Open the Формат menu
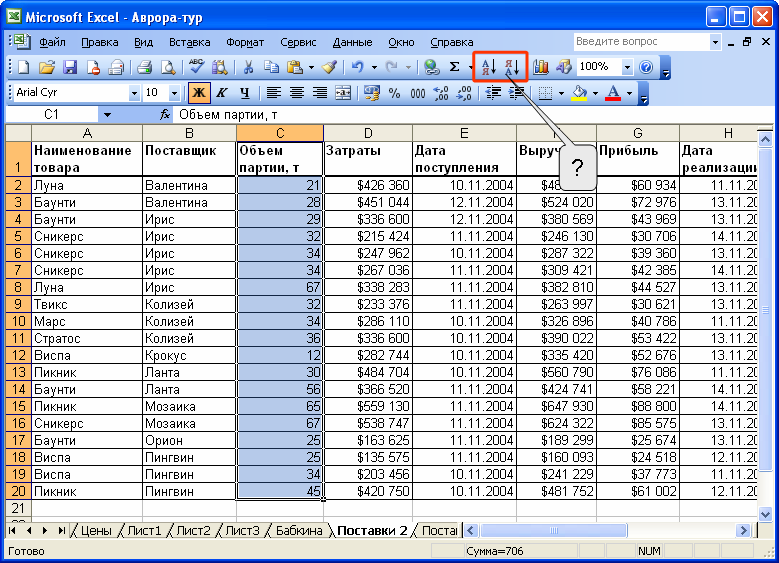The height and width of the screenshot is (563, 779). 245,42
